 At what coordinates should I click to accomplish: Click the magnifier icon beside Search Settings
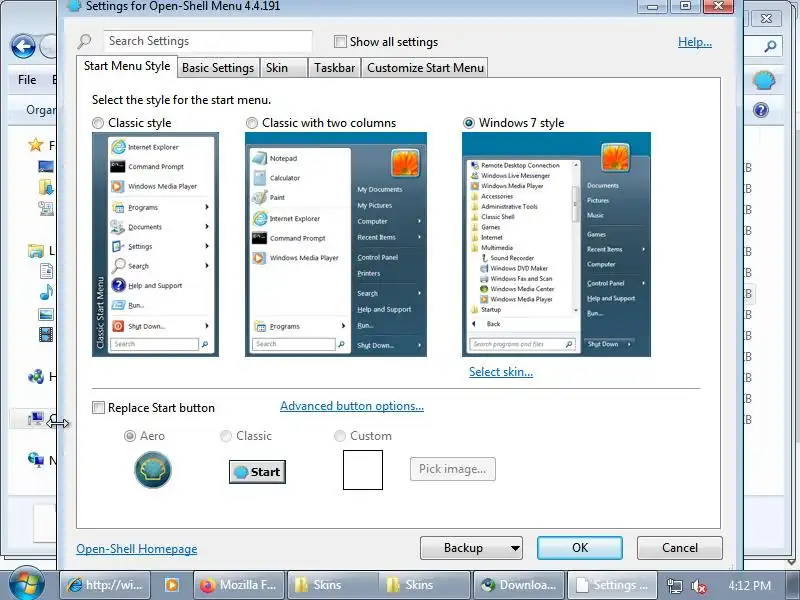pyautogui.click(x=84, y=41)
